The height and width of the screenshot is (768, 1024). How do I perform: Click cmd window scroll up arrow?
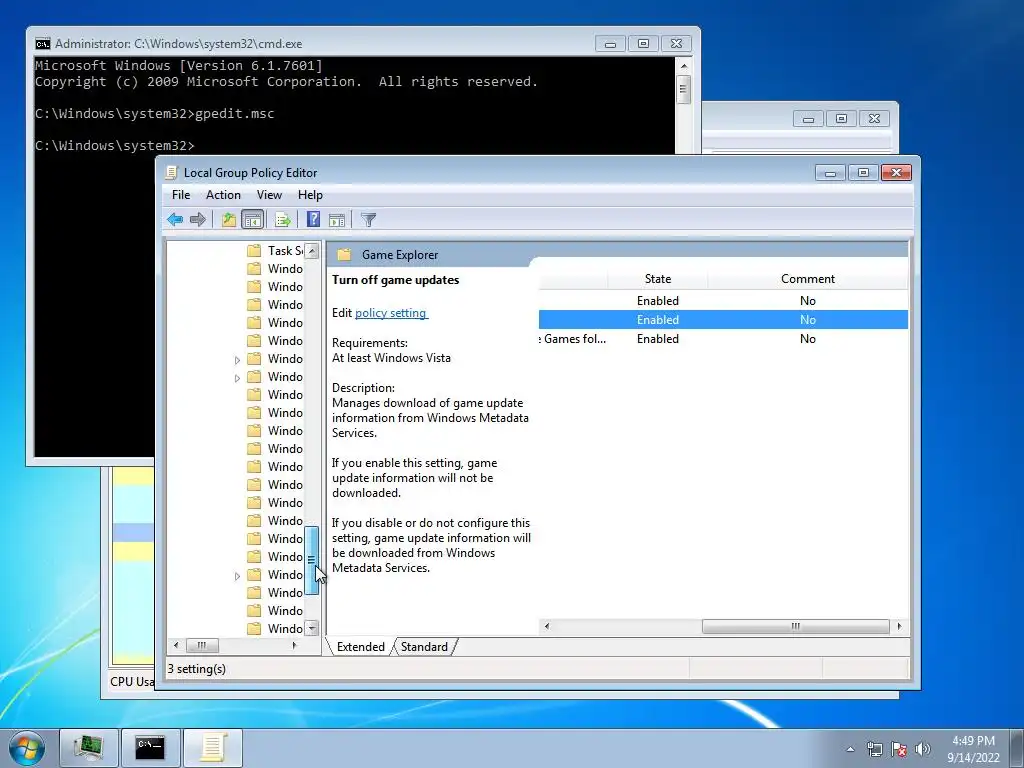(683, 65)
